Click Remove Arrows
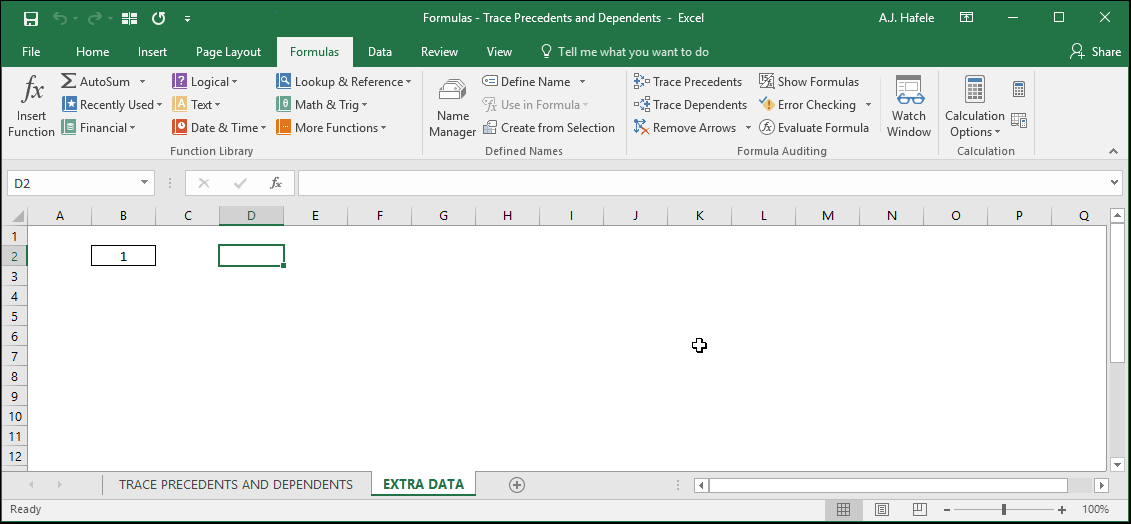This screenshot has height=524, width=1131. (x=685, y=128)
